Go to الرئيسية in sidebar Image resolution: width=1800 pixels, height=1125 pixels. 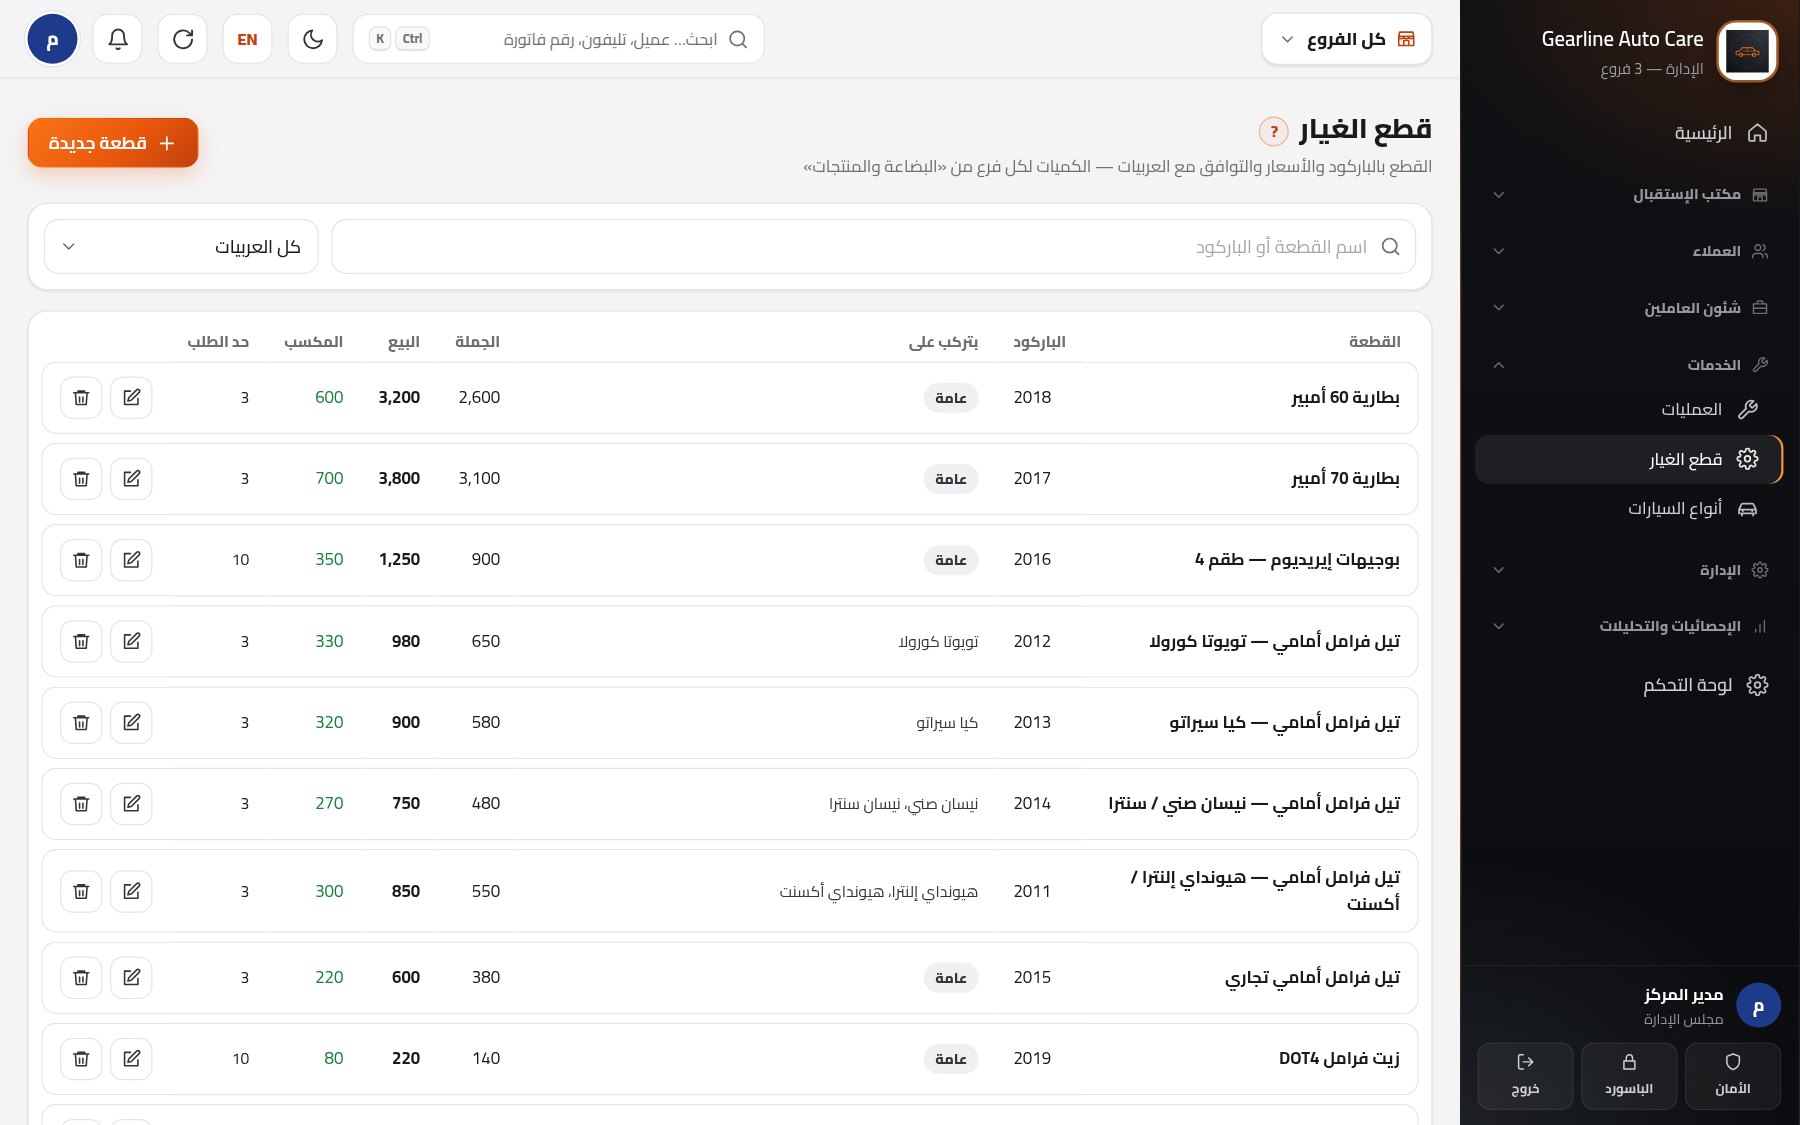pyautogui.click(x=1628, y=133)
